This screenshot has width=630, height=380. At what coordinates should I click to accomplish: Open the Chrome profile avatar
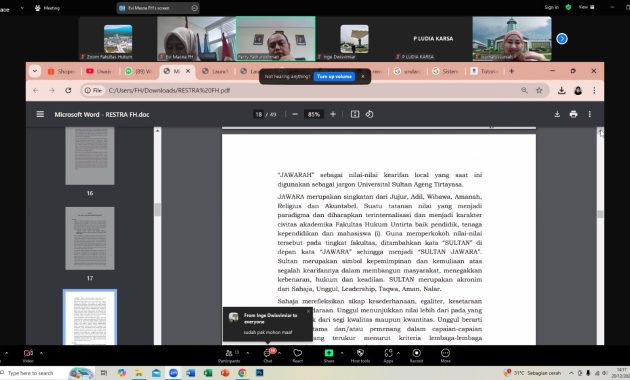coord(578,90)
